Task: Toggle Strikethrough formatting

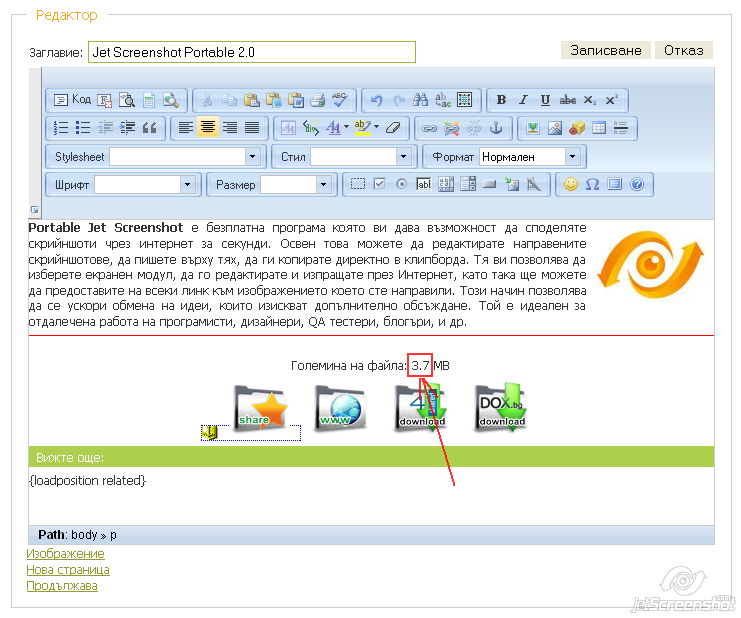Action: 568,100
